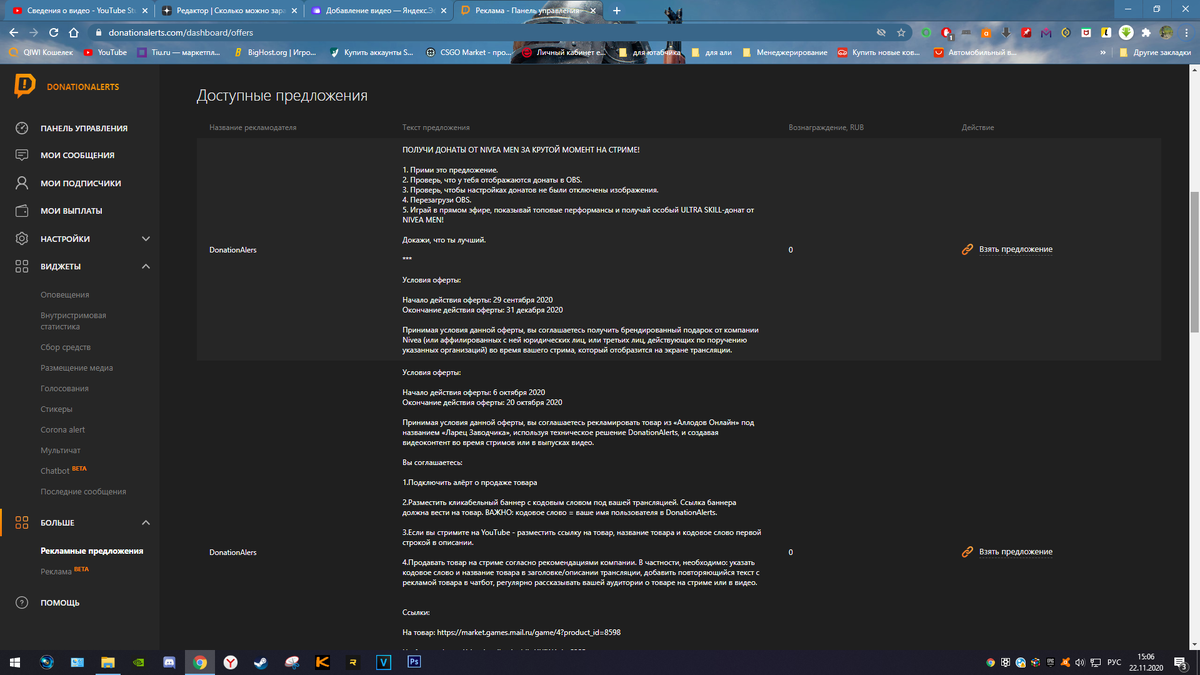Open Менеджерирование bookmark folder
1200x675 pixels.
(x=785, y=52)
